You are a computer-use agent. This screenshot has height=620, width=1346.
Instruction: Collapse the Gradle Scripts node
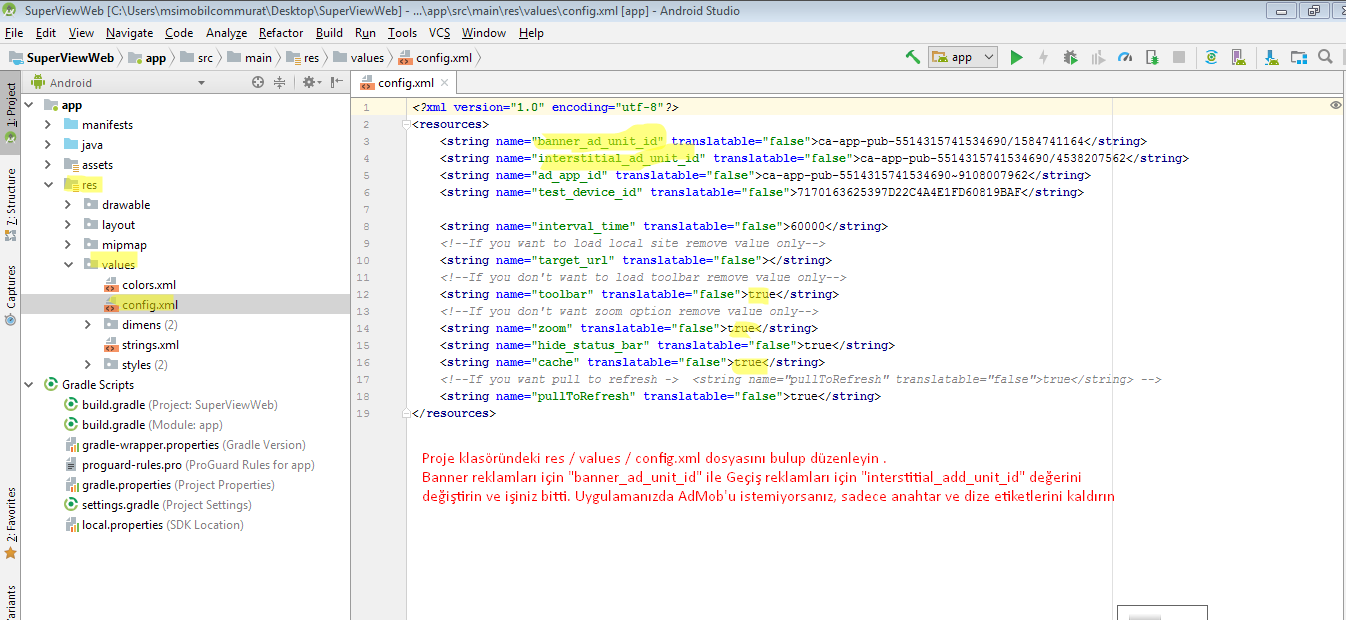(28, 385)
